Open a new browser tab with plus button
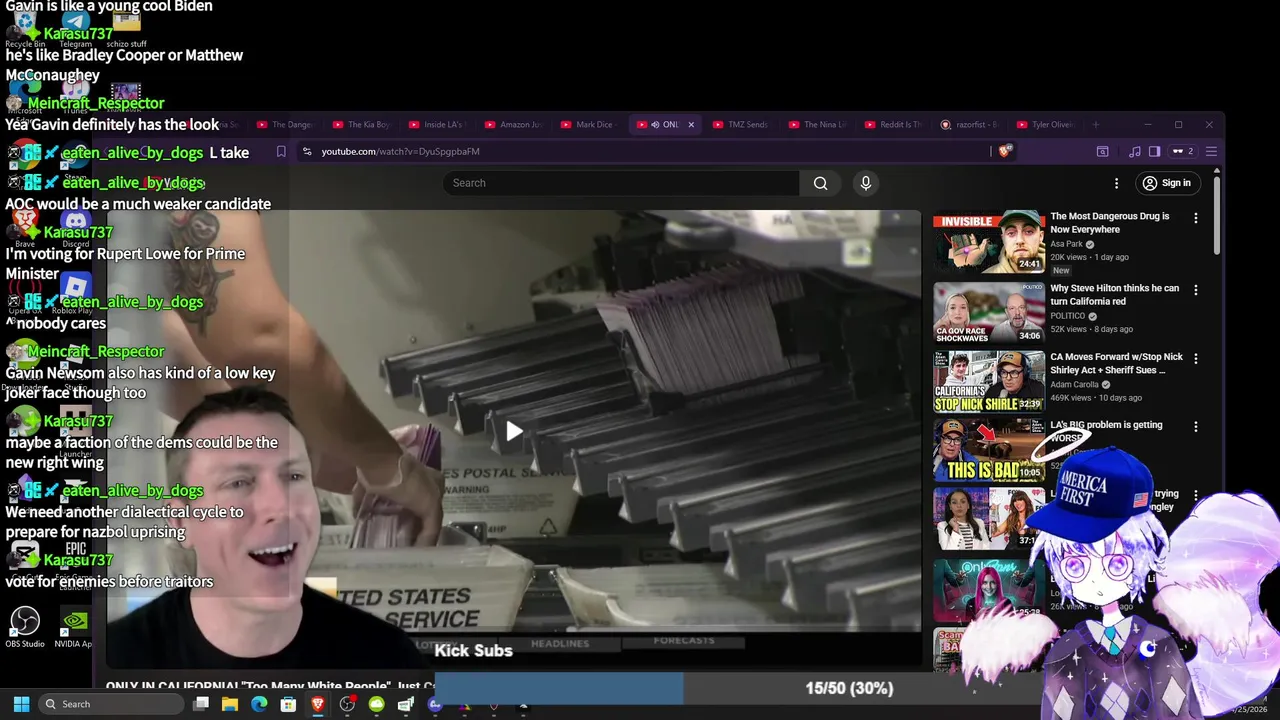Screen dimensions: 1280x720 point(1096,125)
